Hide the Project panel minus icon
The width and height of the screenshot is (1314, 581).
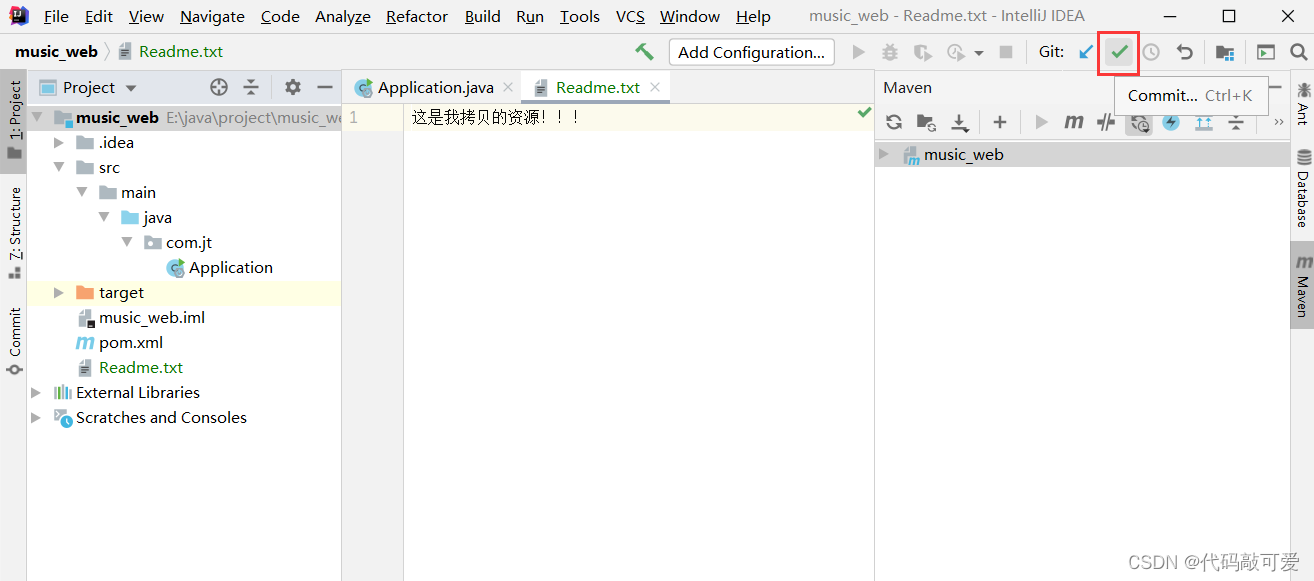tap(324, 87)
